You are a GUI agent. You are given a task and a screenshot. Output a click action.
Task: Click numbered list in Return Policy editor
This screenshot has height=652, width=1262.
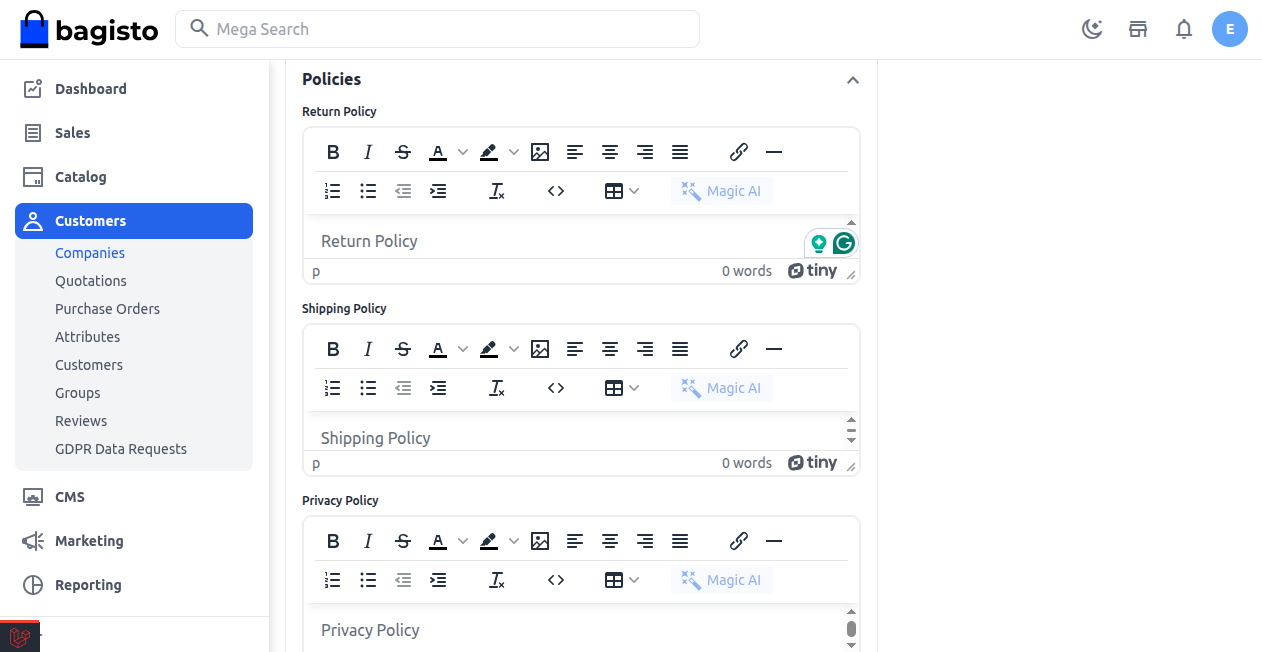(333, 191)
